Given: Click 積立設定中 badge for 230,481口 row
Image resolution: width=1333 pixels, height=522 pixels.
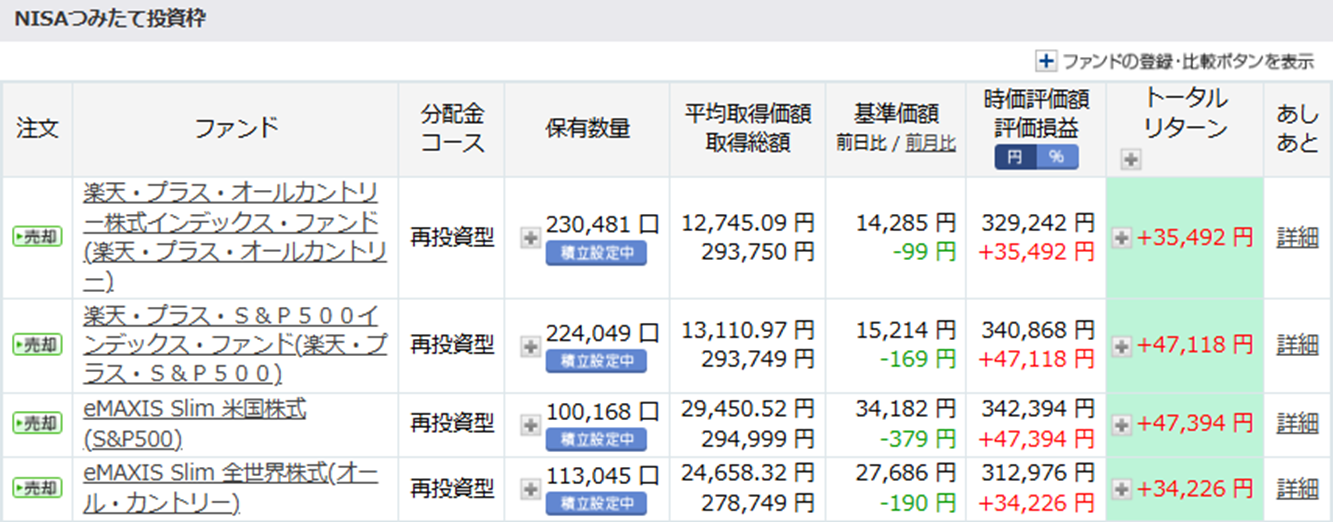Looking at the screenshot, I should pyautogui.click(x=596, y=253).
